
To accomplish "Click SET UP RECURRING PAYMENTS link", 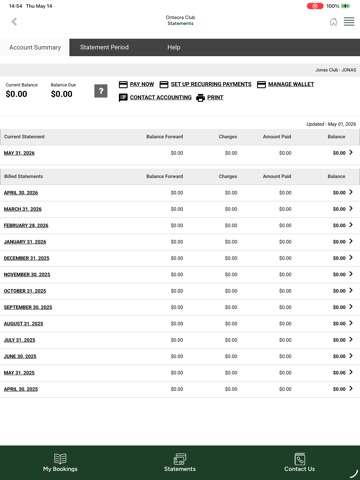I will click(211, 84).
